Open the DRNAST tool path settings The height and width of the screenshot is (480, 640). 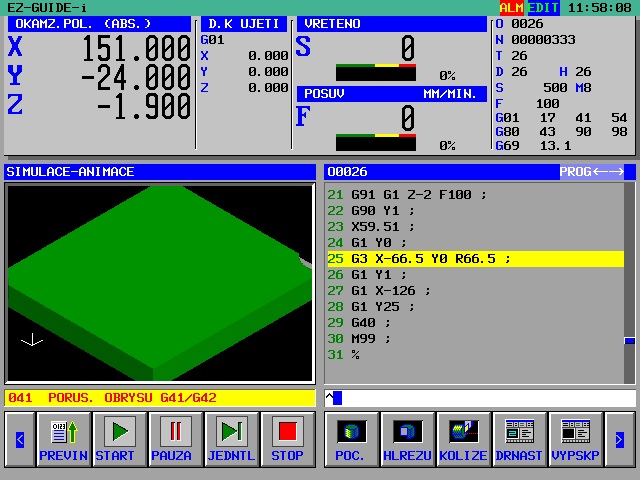[519, 440]
